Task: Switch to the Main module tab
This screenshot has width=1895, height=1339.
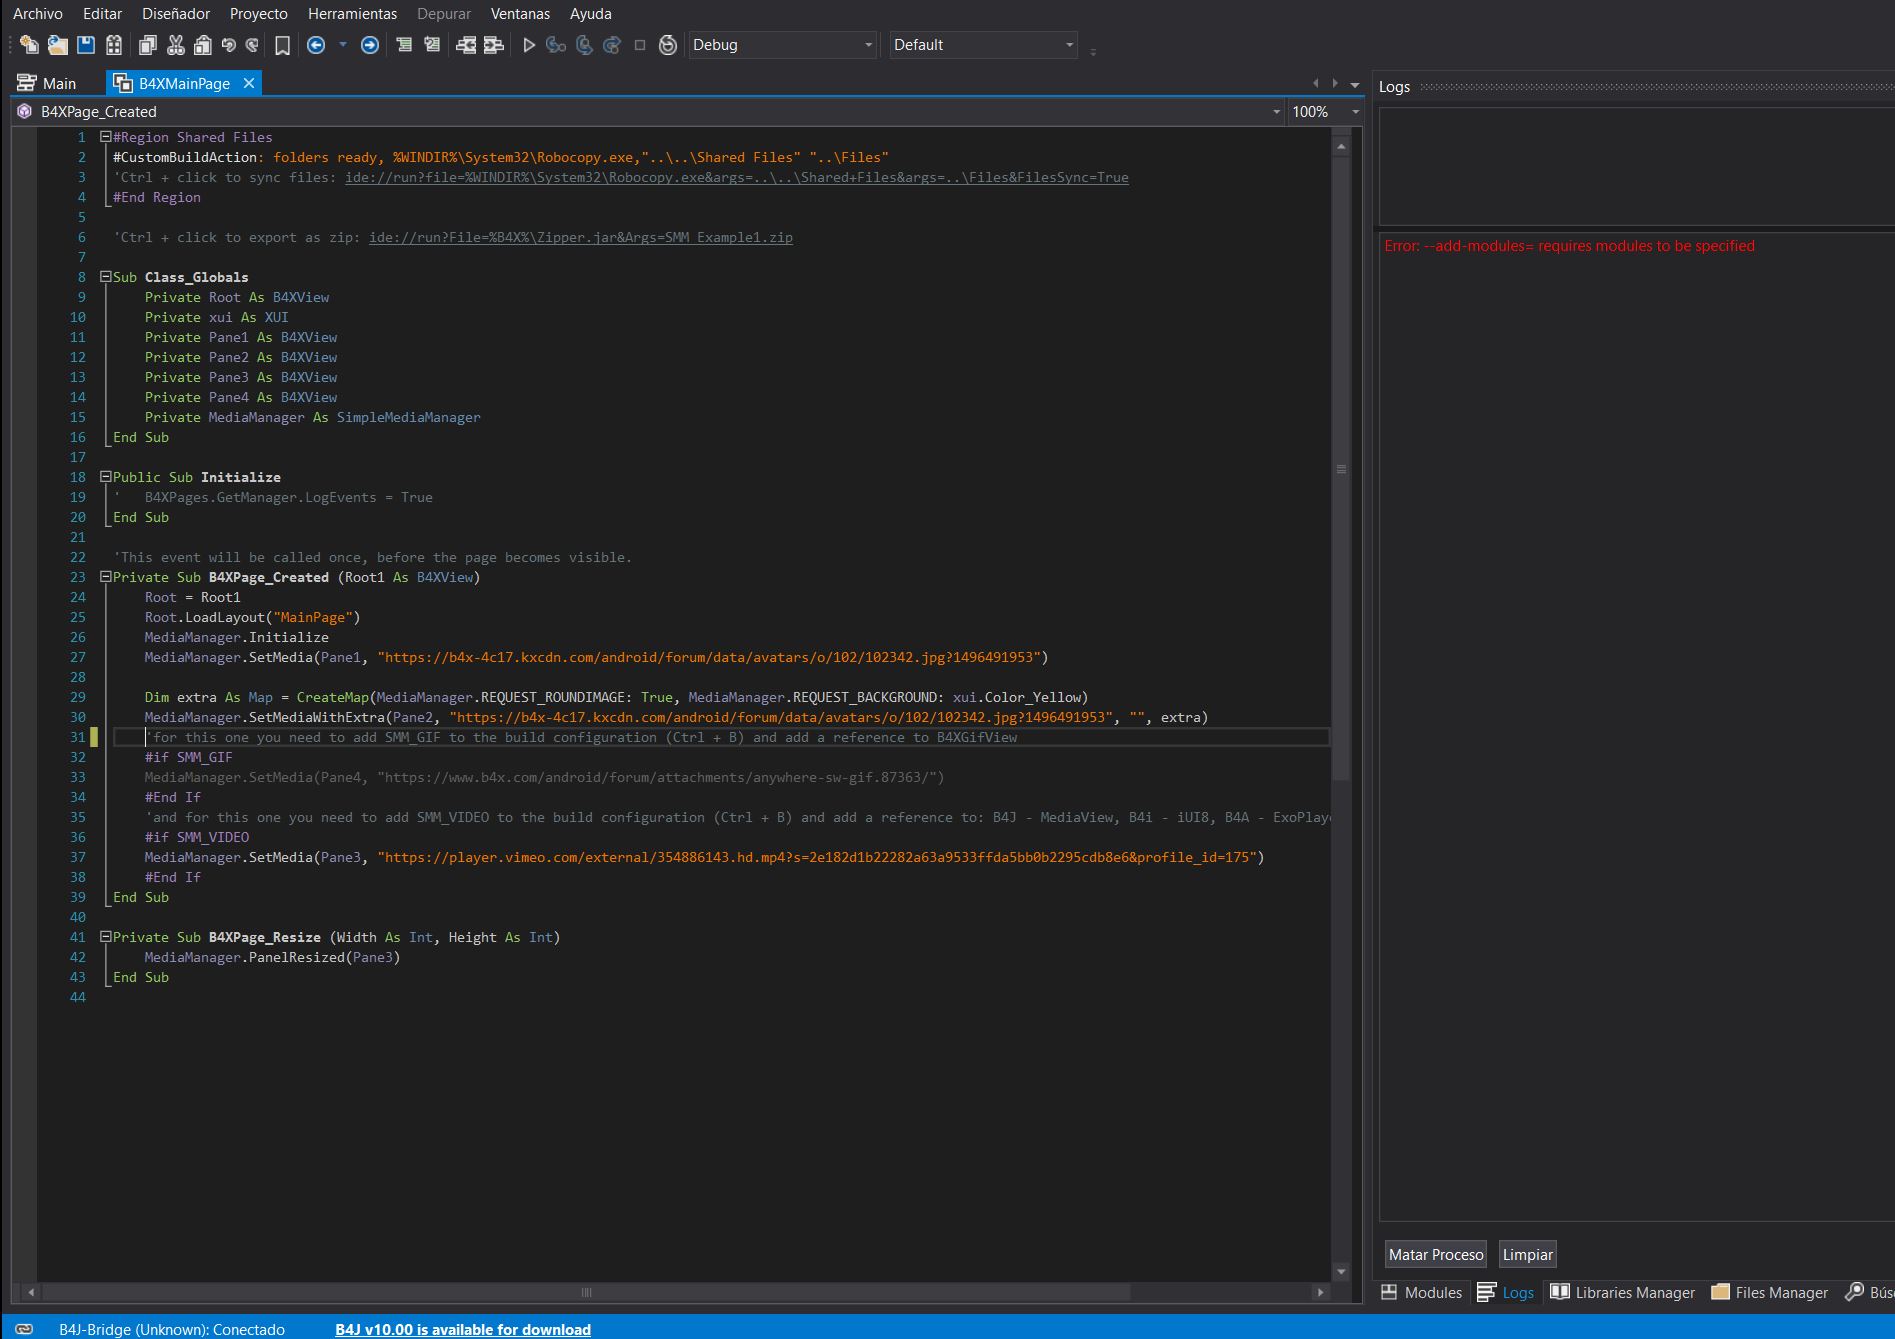Action: pos(48,84)
